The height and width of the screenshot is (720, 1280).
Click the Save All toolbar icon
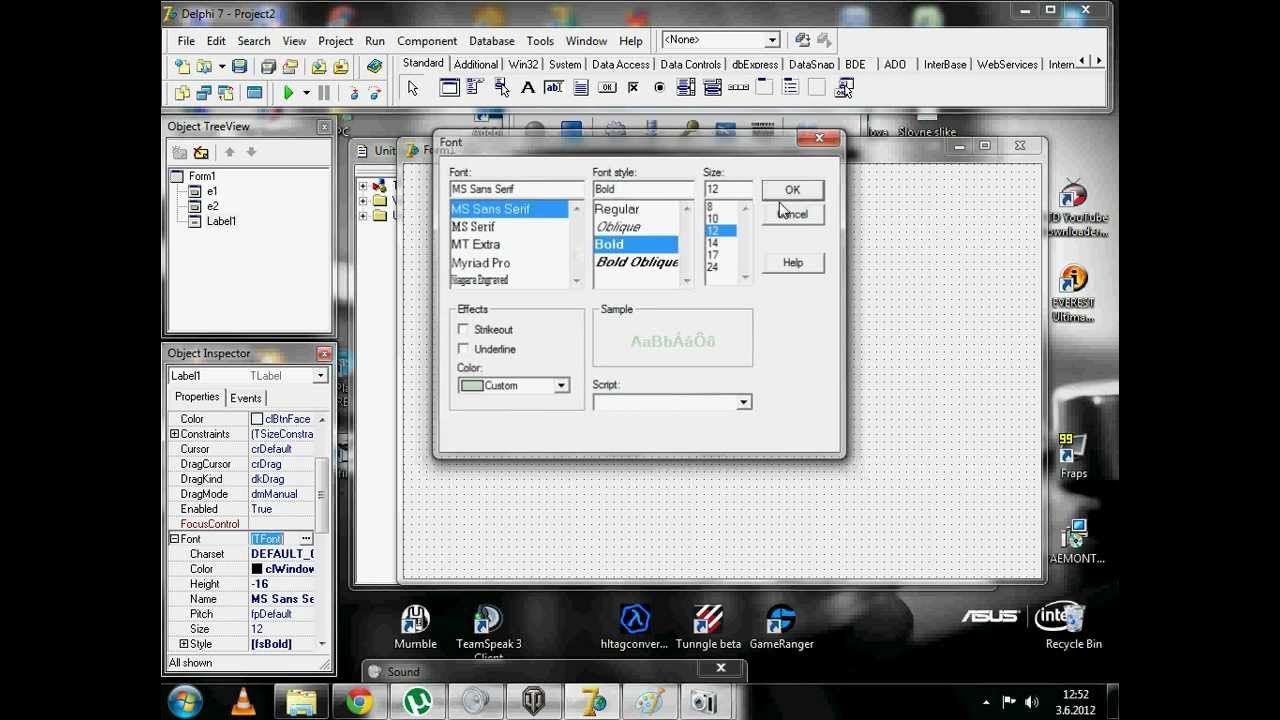(268, 66)
